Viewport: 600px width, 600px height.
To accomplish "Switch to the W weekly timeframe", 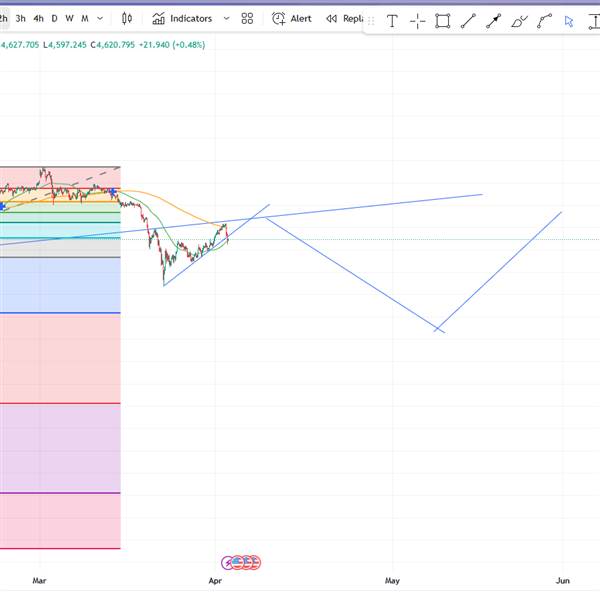I will 69,18.
